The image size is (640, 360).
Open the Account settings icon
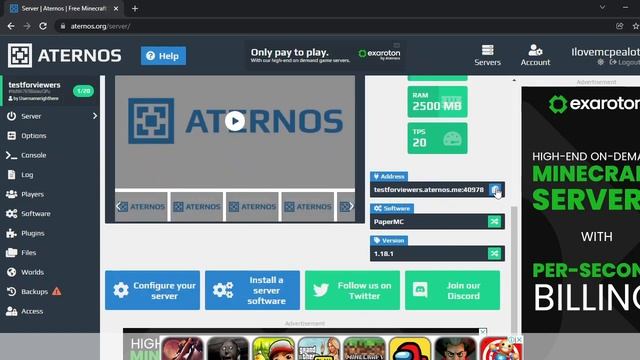pyautogui.click(x=535, y=55)
